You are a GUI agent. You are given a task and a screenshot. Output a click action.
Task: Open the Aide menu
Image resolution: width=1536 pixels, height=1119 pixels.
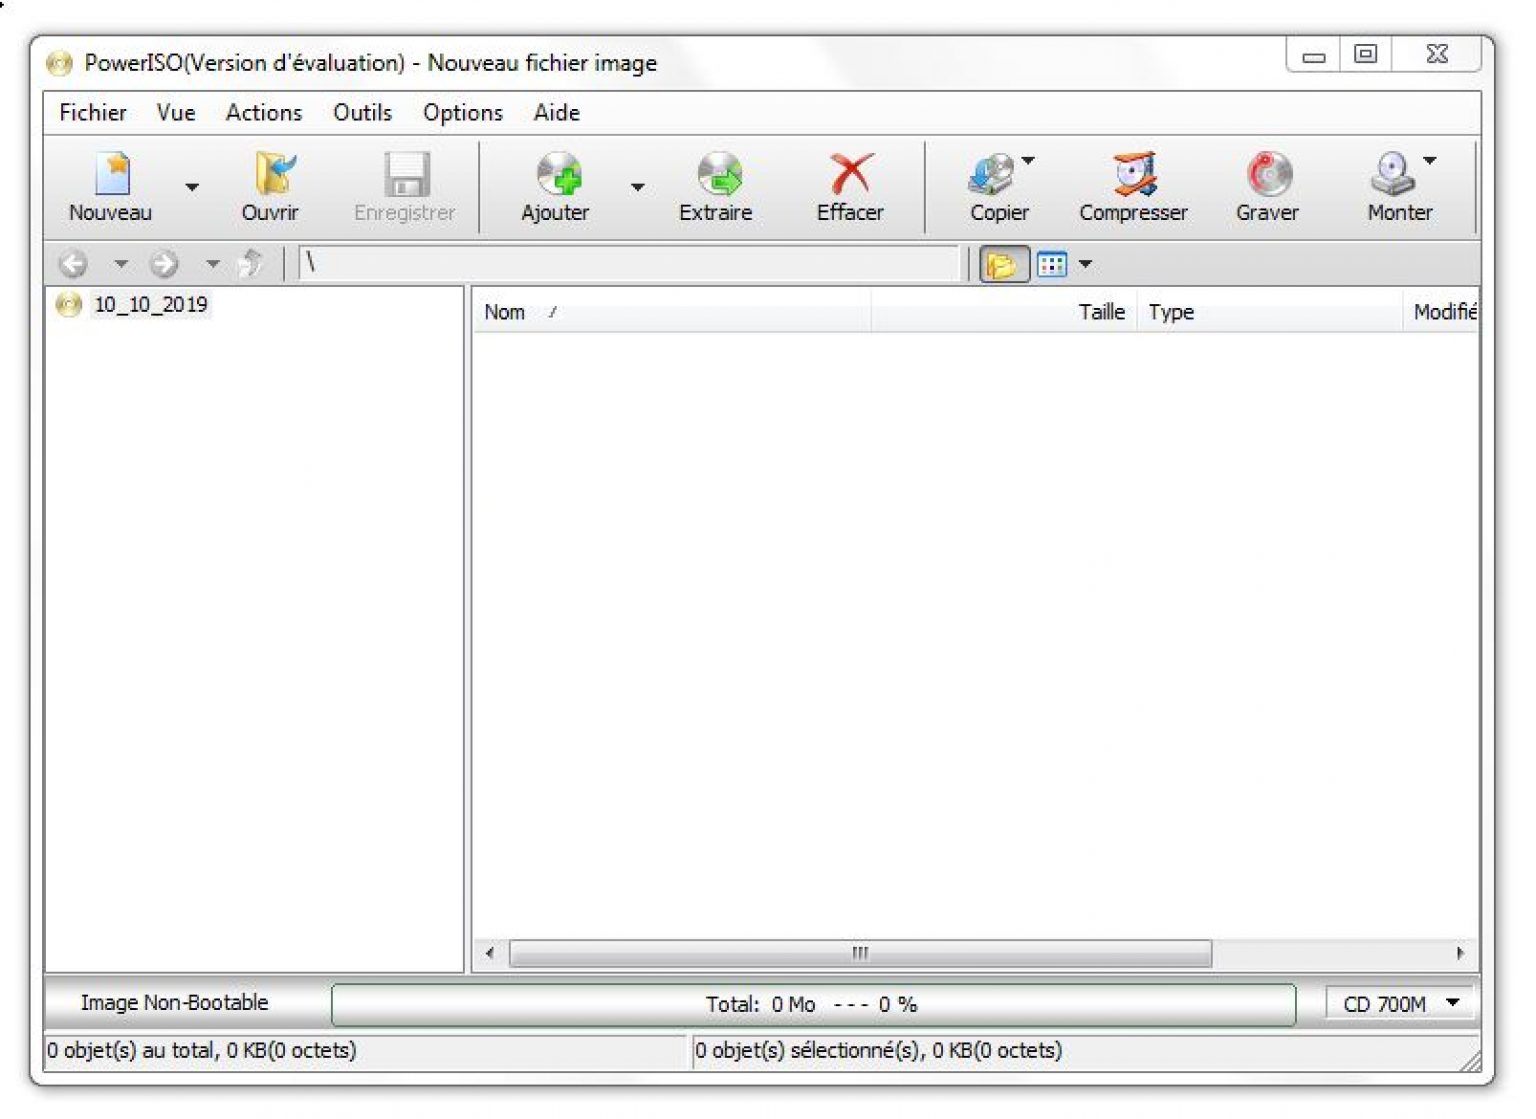[557, 113]
